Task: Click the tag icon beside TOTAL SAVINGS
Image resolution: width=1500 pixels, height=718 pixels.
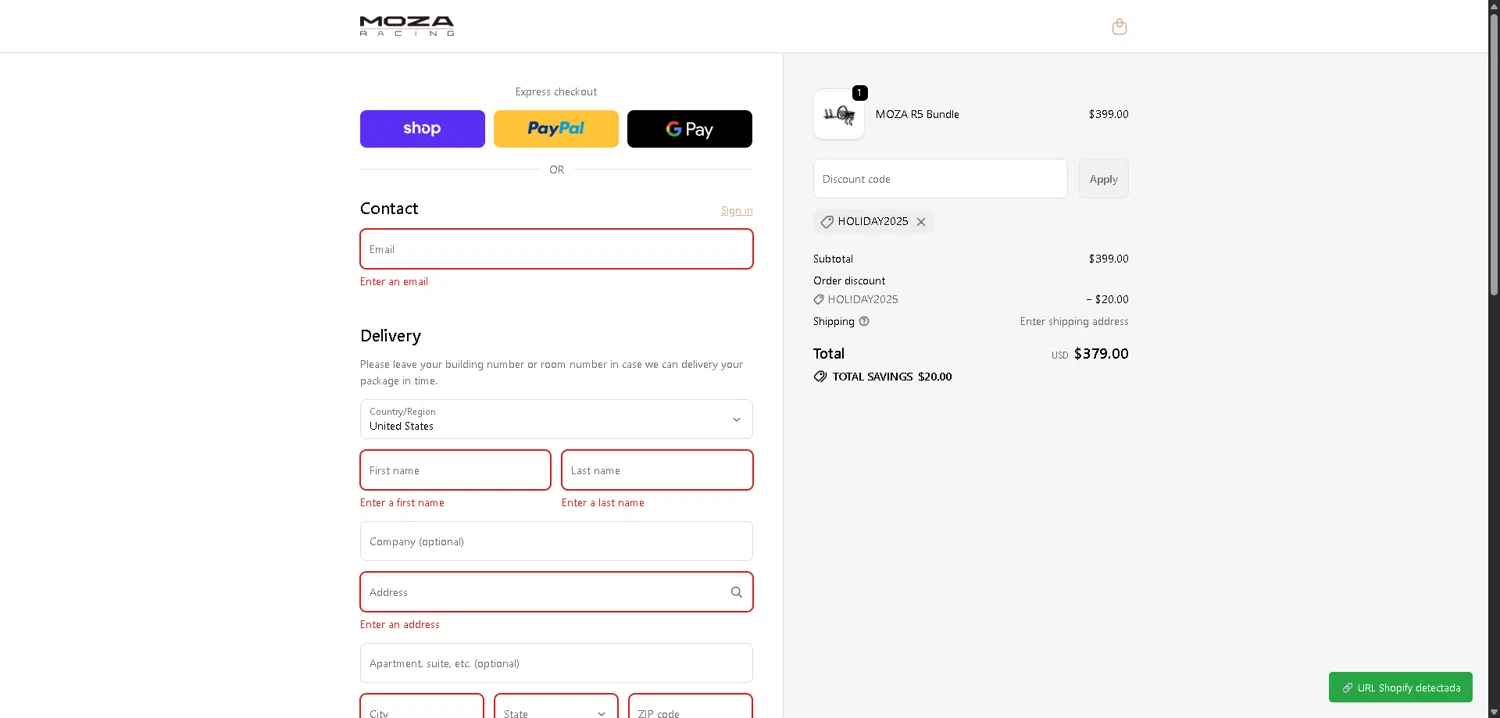Action: tap(820, 377)
